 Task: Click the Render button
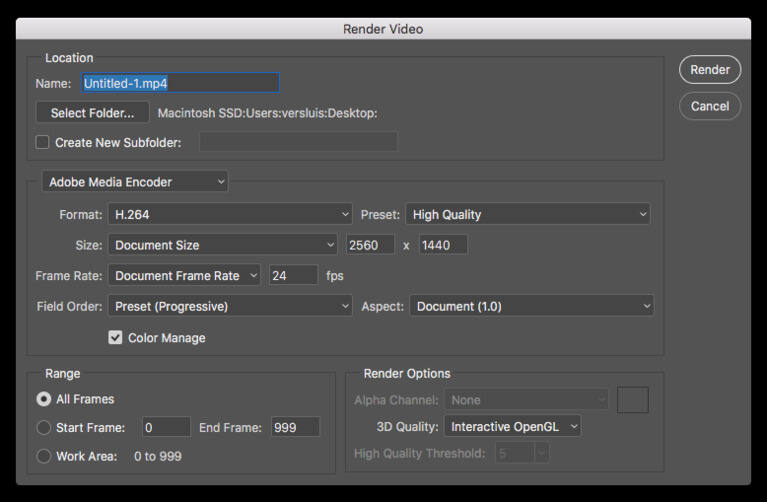click(x=710, y=70)
